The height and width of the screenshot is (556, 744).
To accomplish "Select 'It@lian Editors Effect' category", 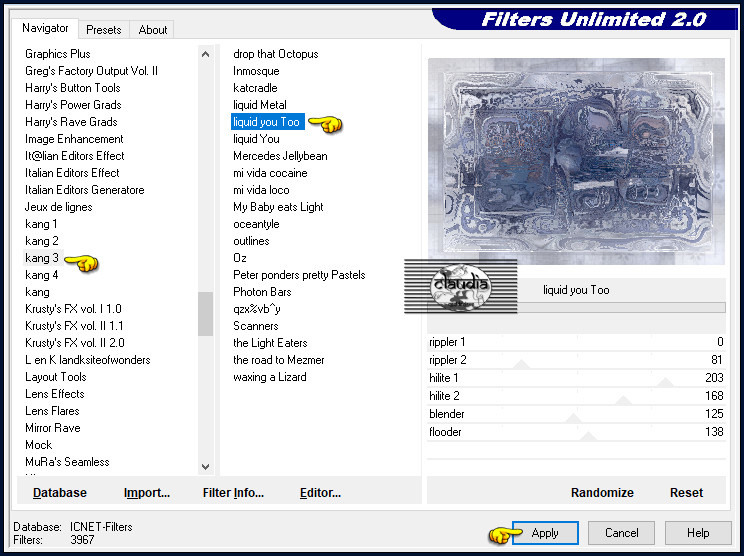I will click(74, 156).
